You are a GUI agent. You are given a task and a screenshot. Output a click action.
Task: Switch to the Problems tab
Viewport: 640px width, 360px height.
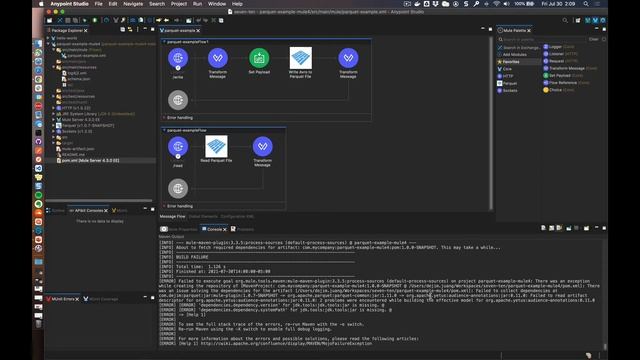click(x=242, y=229)
